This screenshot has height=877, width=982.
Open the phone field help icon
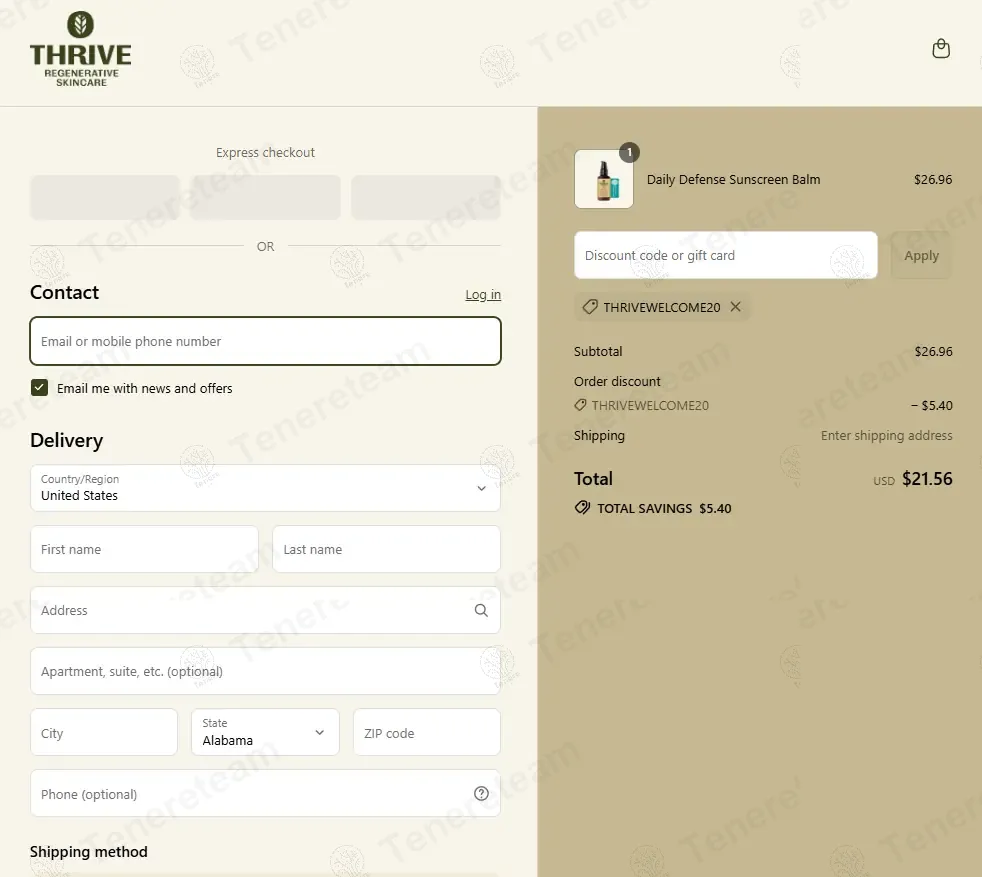tap(481, 794)
